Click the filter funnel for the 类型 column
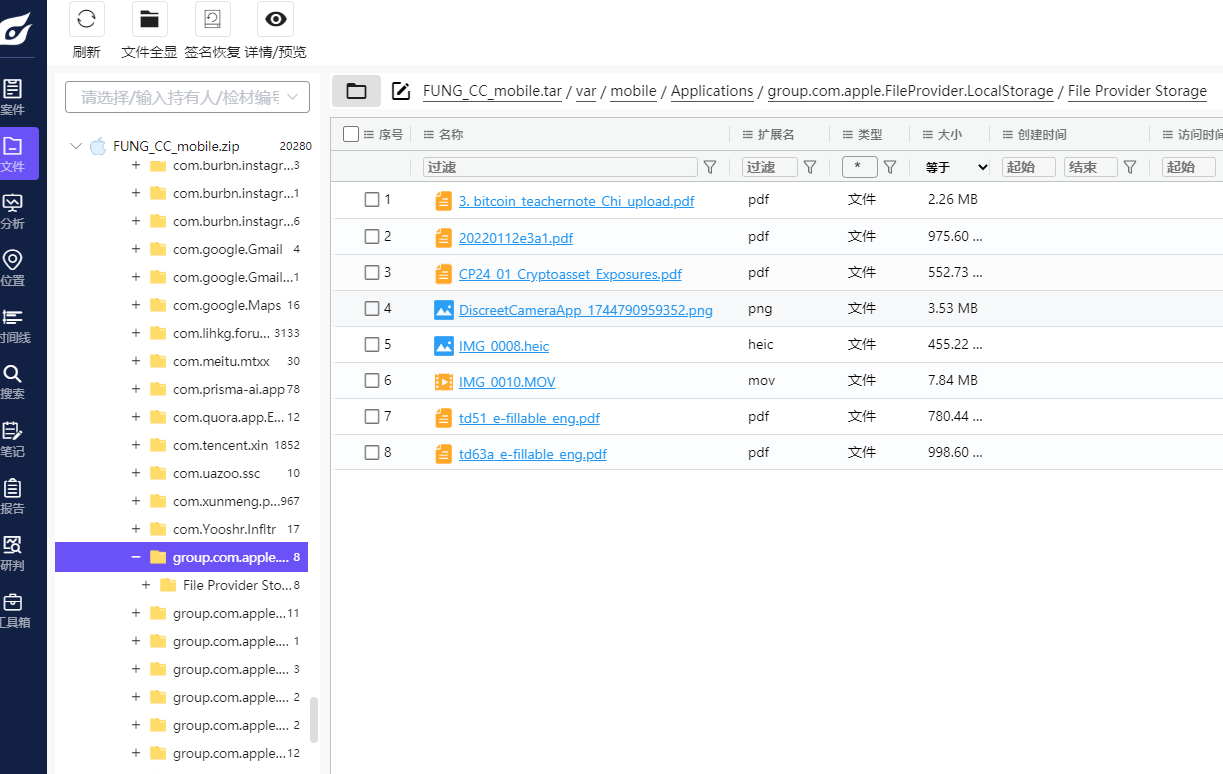 [x=889, y=167]
